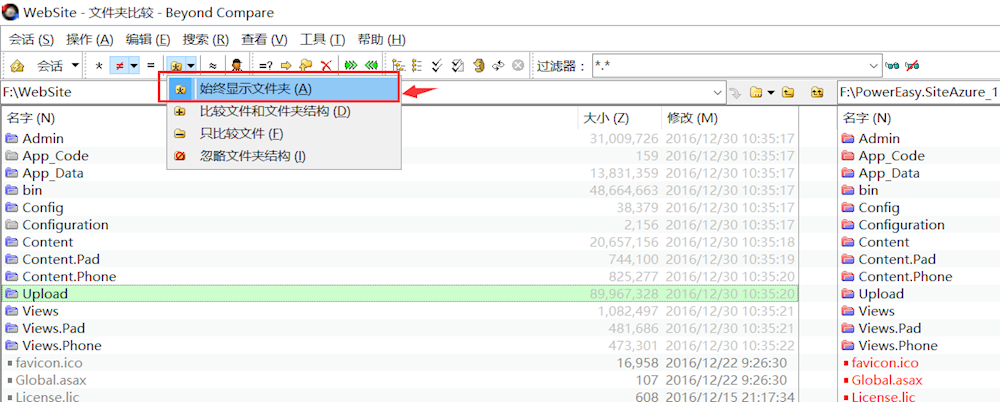The height and width of the screenshot is (402, 1000).
Task: Click the glasses Filters icon
Action: pyautogui.click(x=892, y=65)
